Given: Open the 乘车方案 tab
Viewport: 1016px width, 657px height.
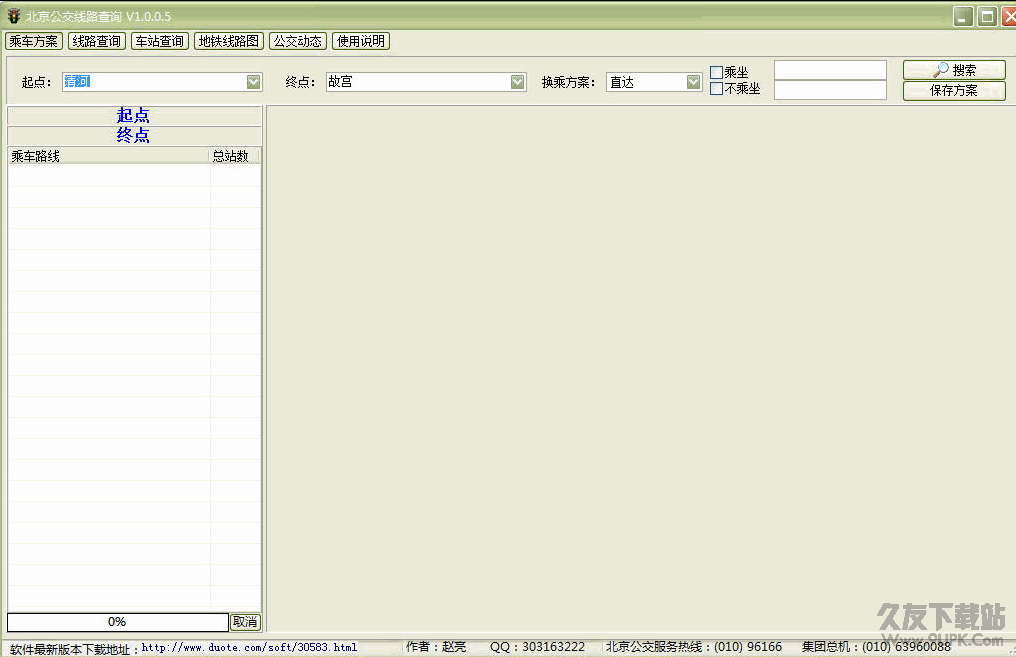Looking at the screenshot, I should click(x=34, y=41).
